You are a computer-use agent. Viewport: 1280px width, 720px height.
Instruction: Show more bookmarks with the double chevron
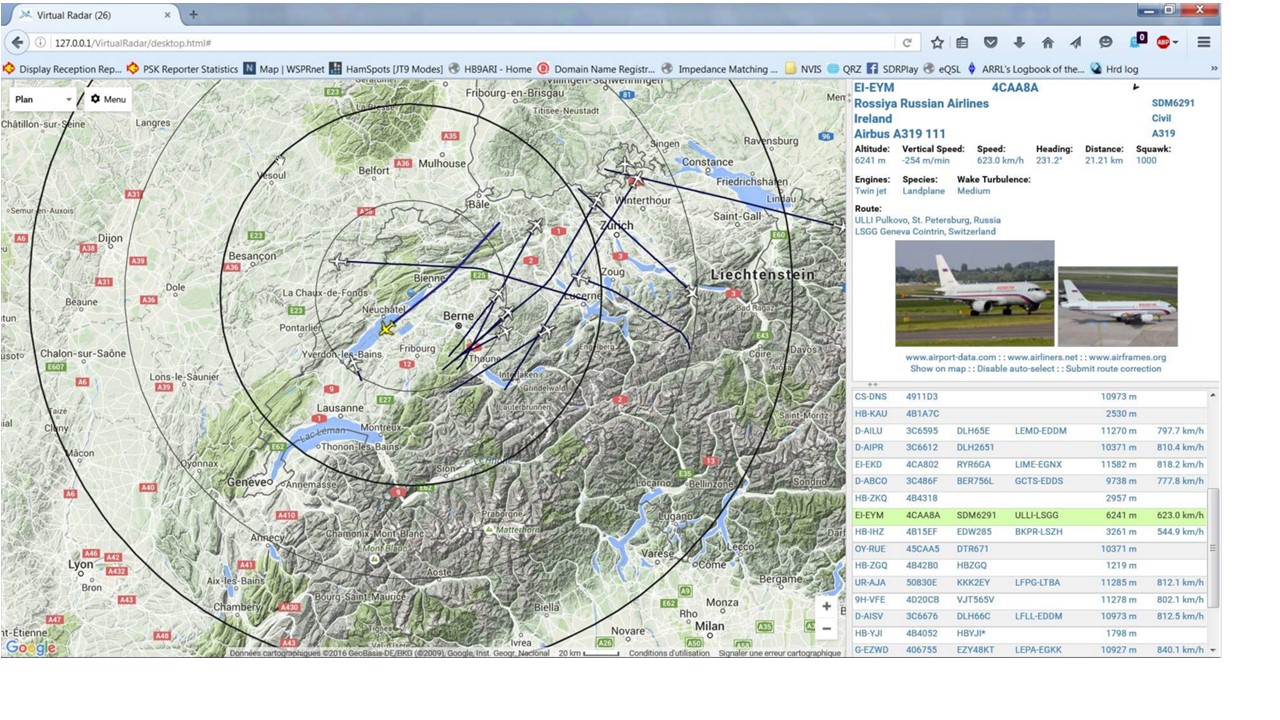tap(1214, 69)
